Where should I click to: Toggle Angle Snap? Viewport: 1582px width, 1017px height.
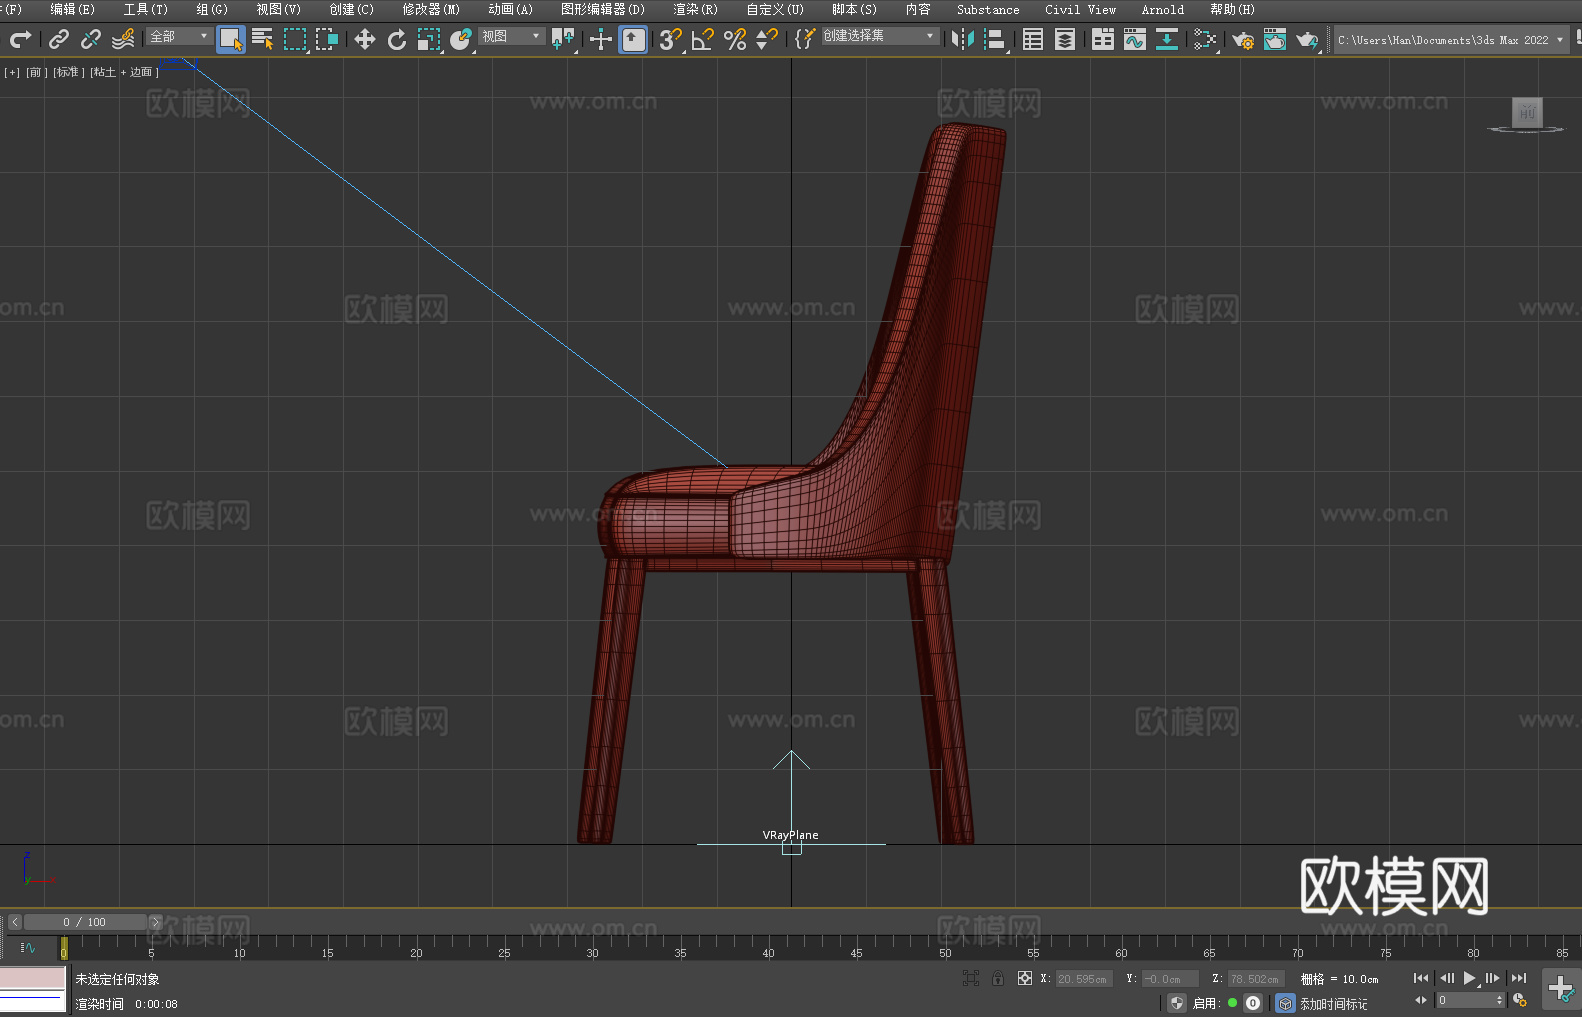(x=703, y=39)
